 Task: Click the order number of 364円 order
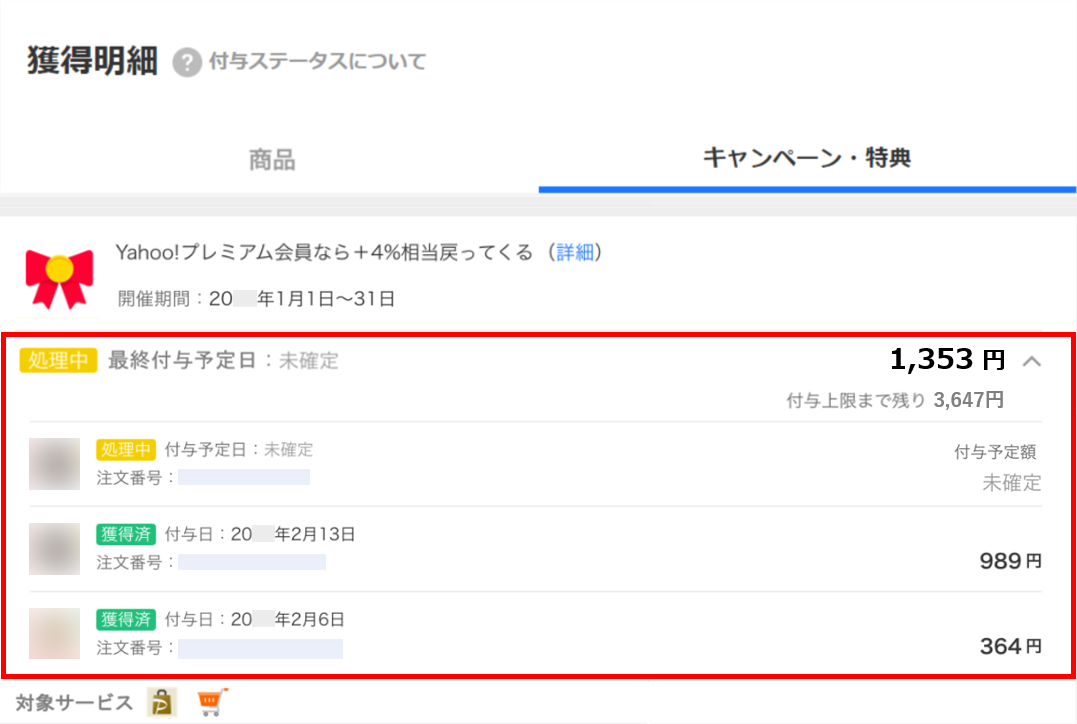[x=260, y=648]
